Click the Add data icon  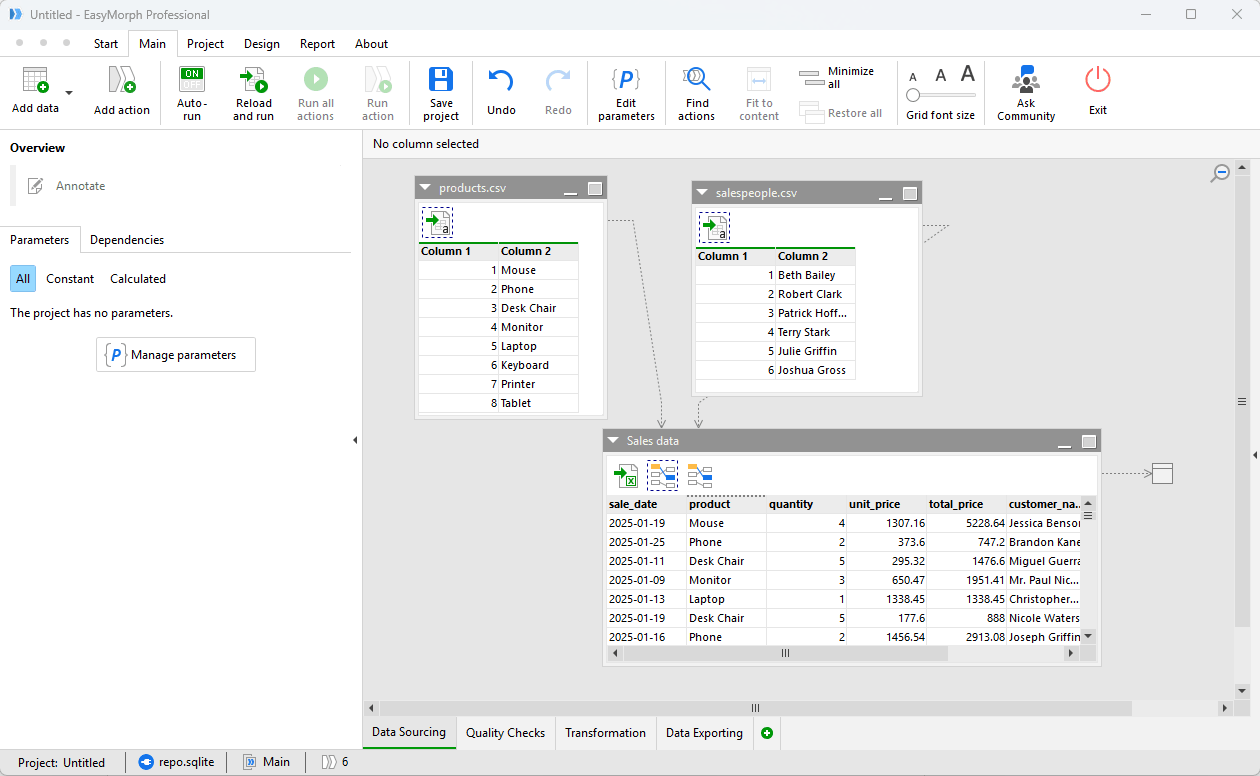coord(35,80)
